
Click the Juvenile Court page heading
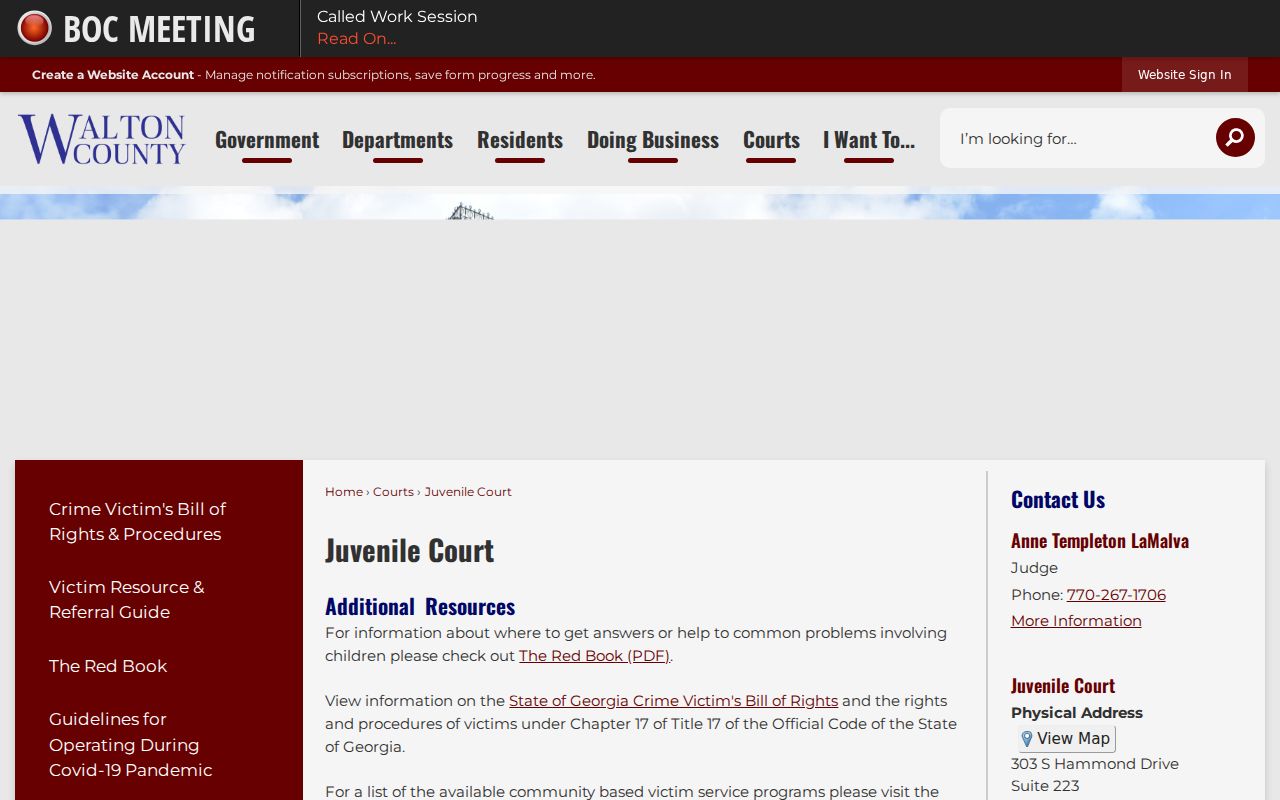point(410,550)
